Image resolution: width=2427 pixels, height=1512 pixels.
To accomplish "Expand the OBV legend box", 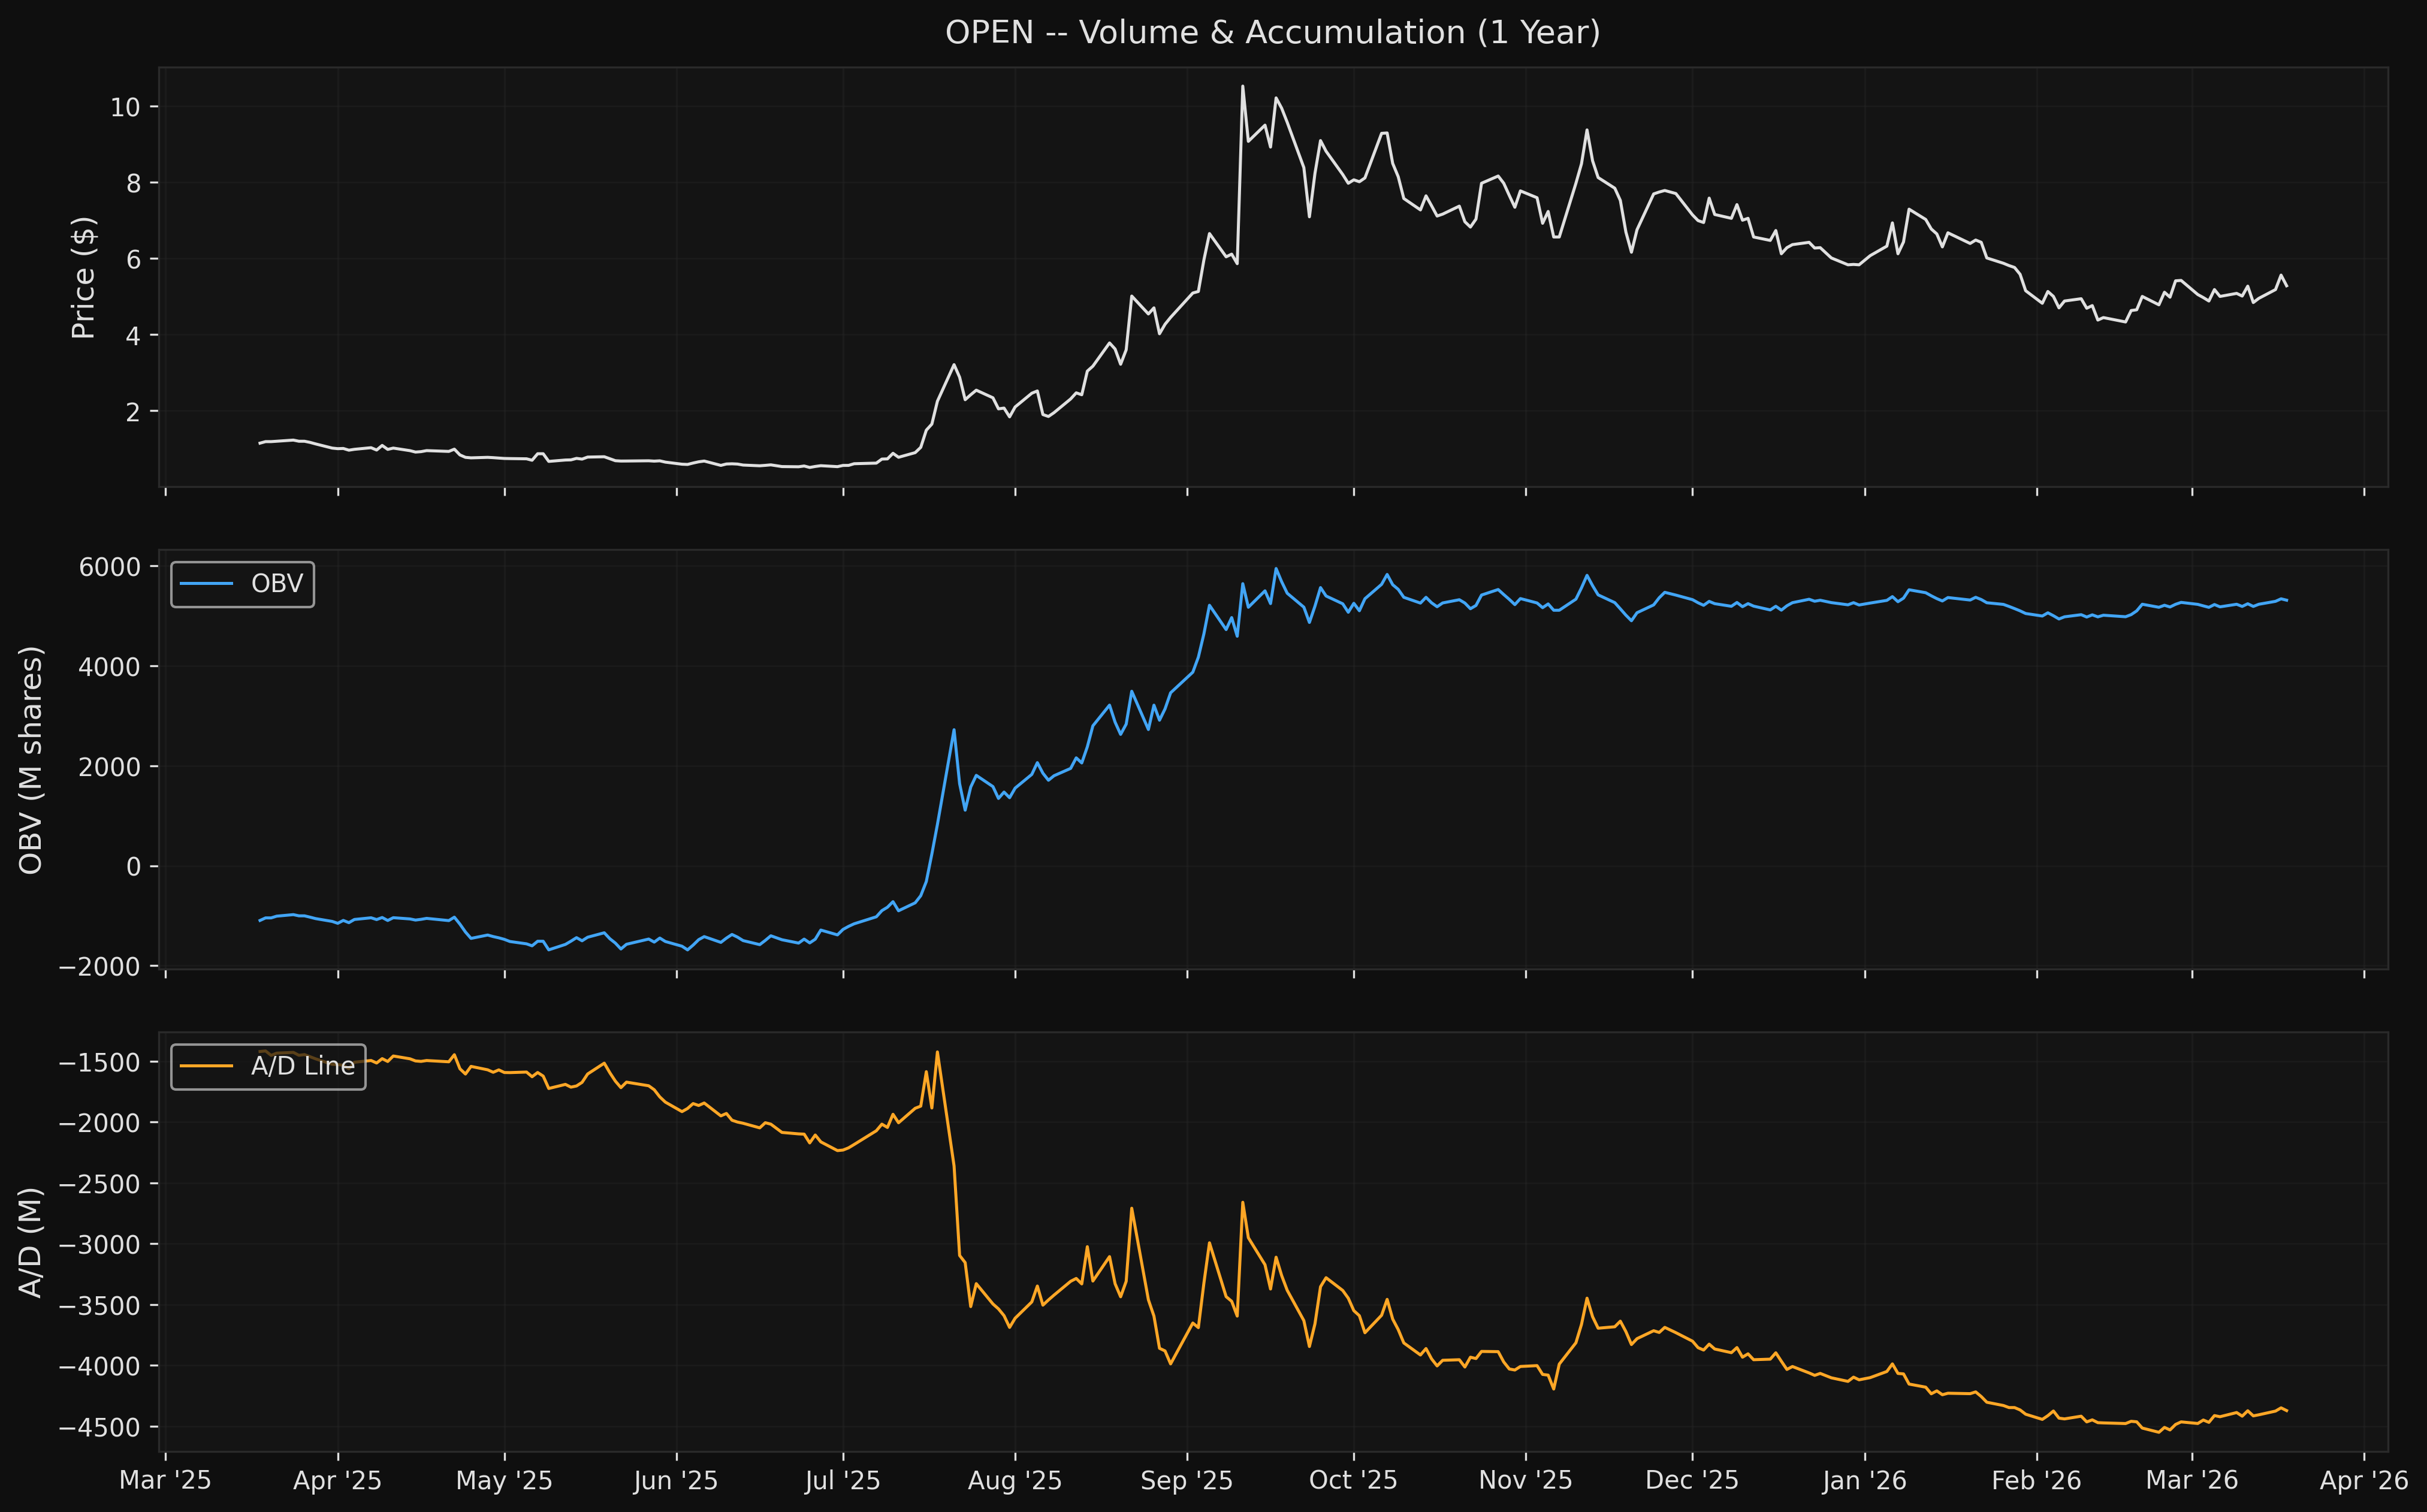I will point(243,583).
